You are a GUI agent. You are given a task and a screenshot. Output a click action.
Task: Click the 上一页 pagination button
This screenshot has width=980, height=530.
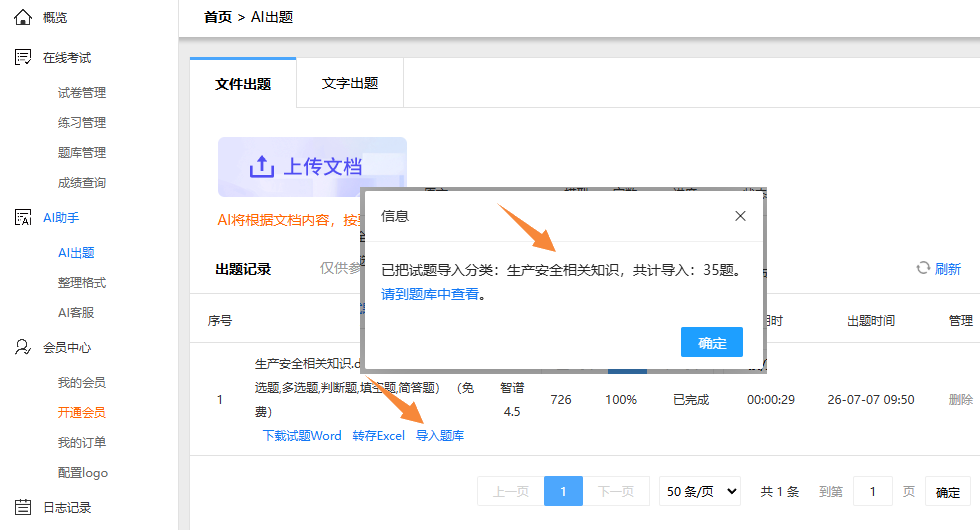tap(511, 491)
